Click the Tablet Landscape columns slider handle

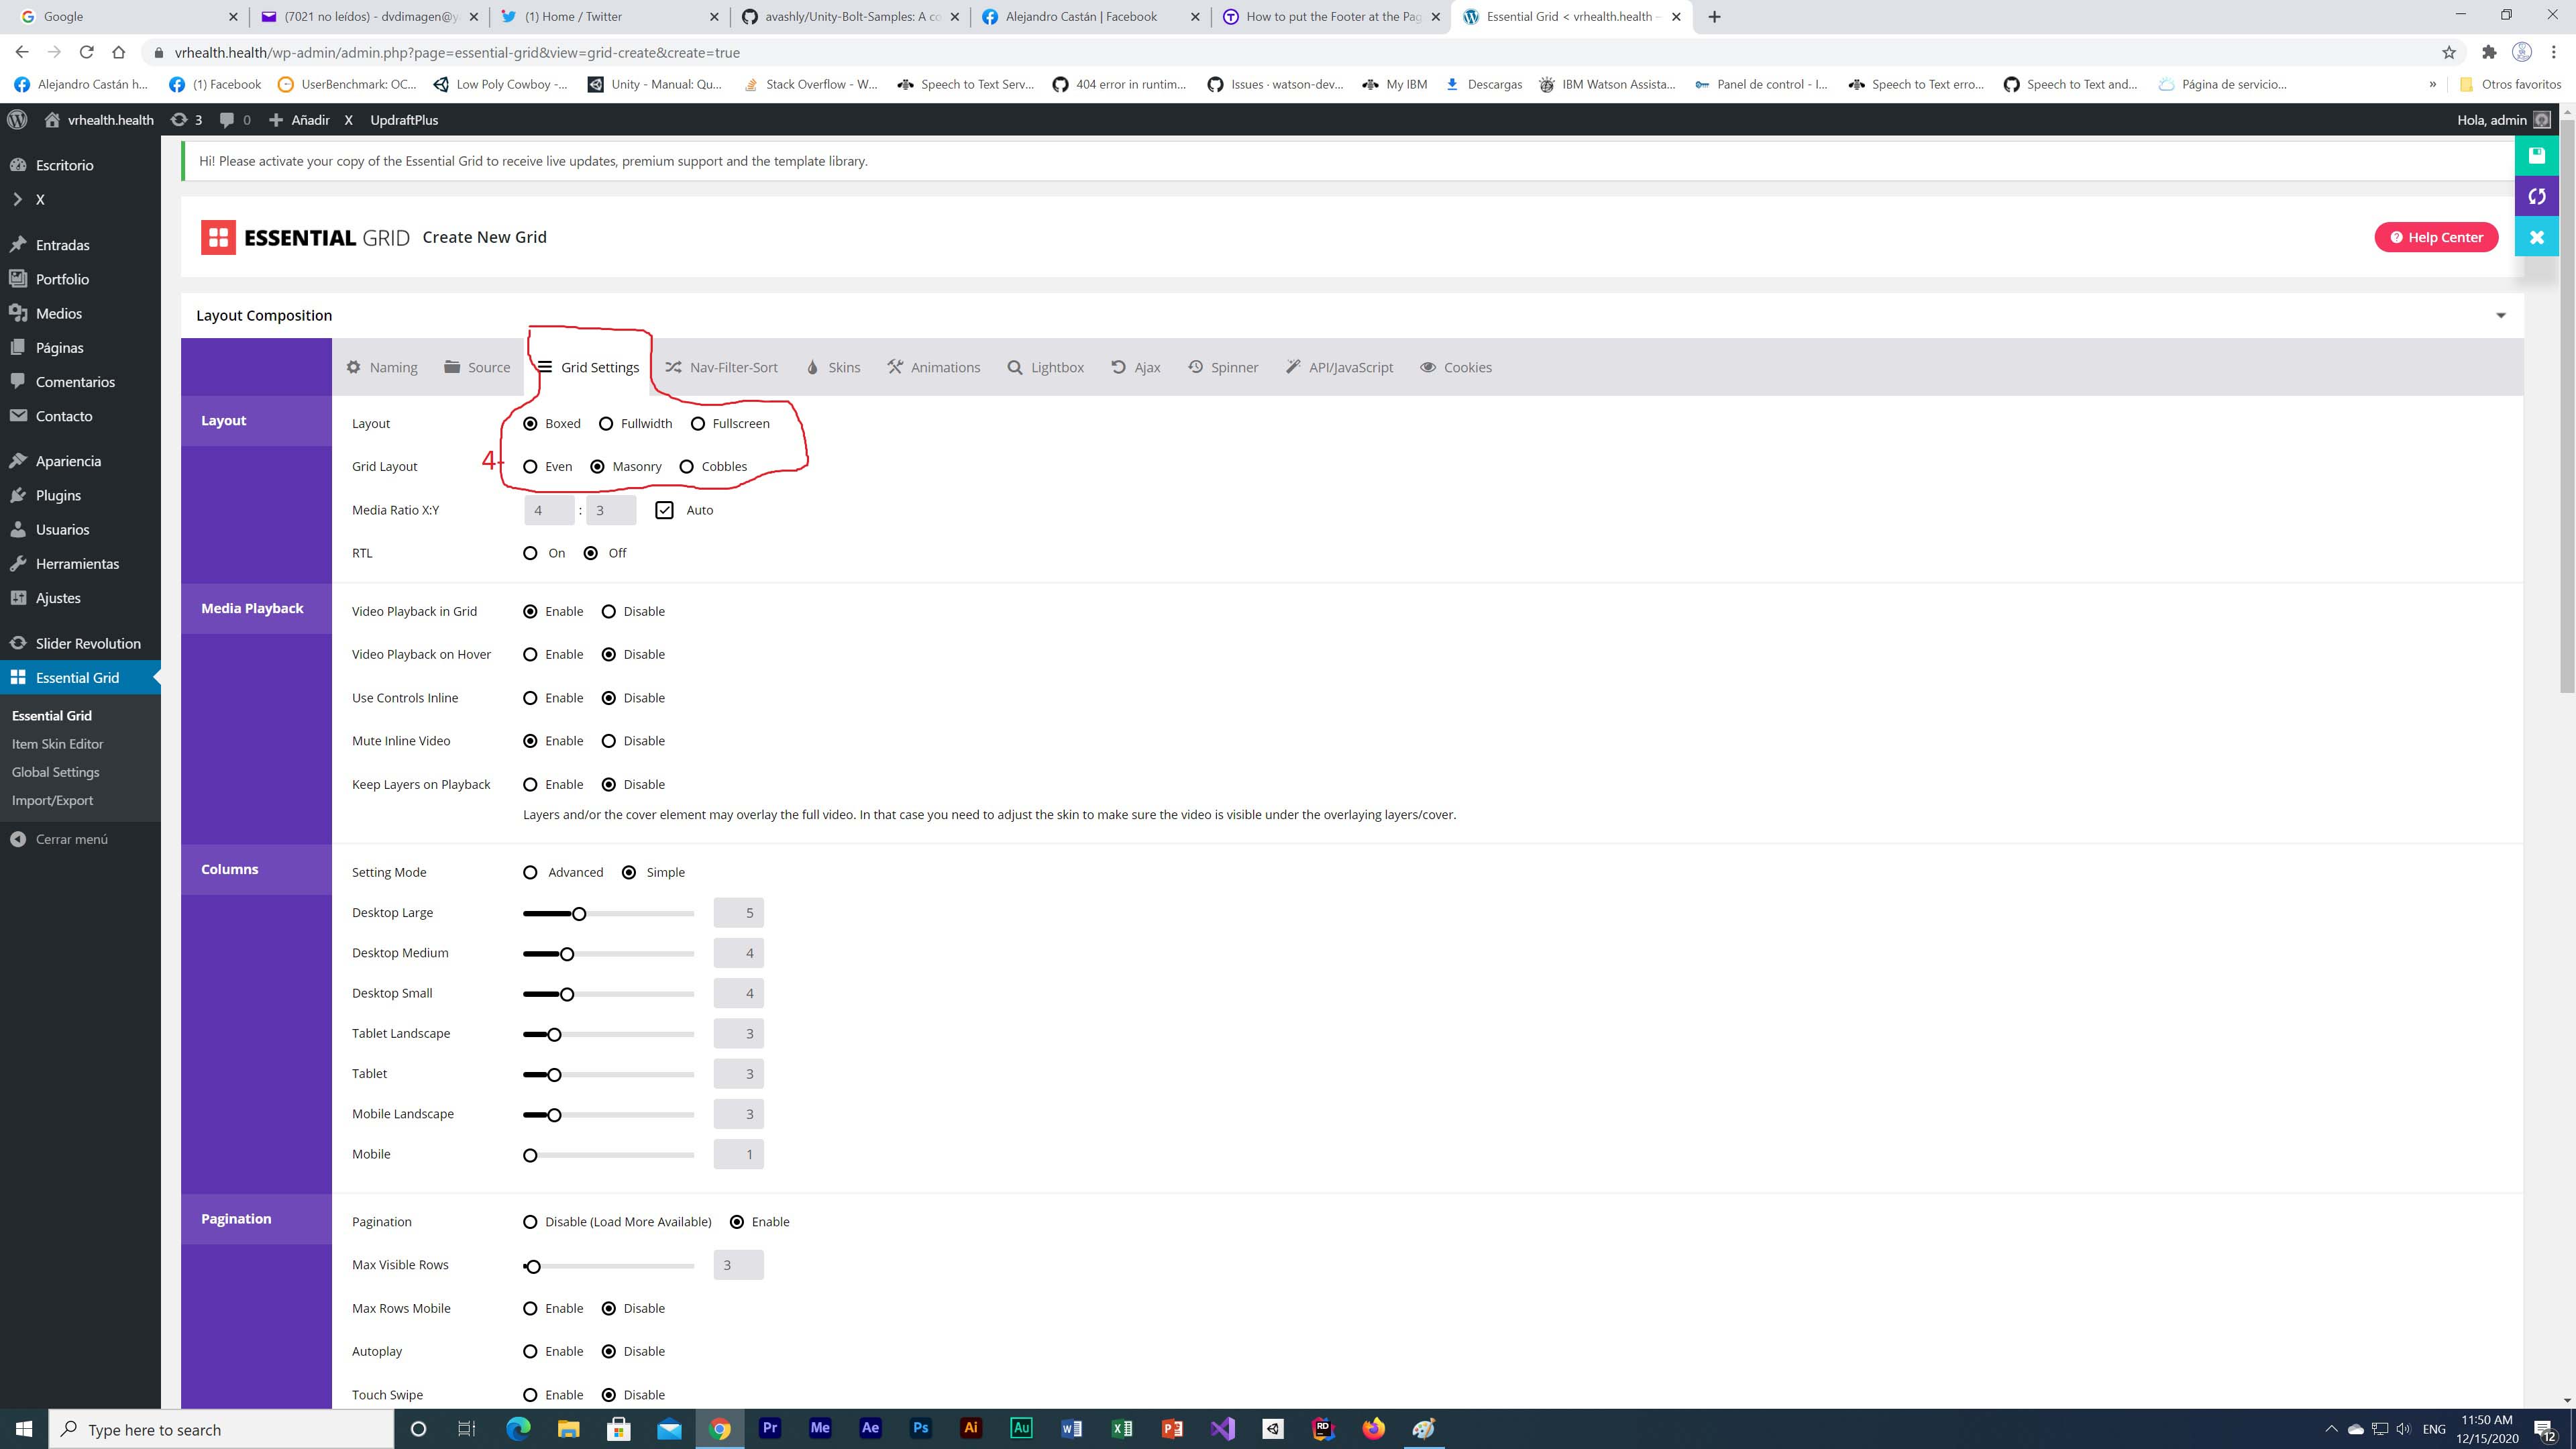554,1035
